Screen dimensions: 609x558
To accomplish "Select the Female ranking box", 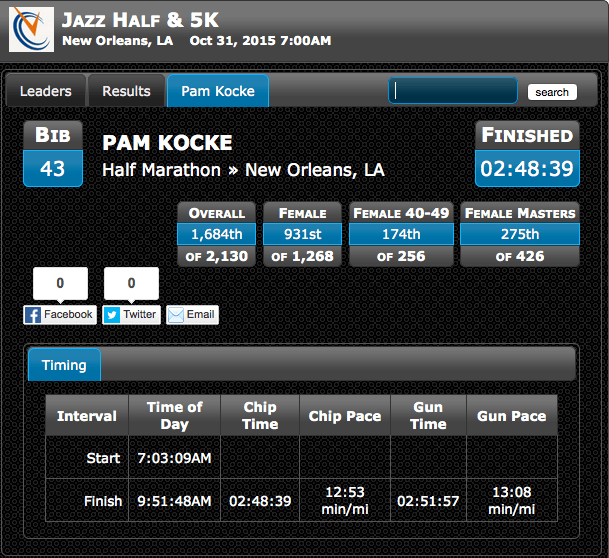I will coord(302,235).
